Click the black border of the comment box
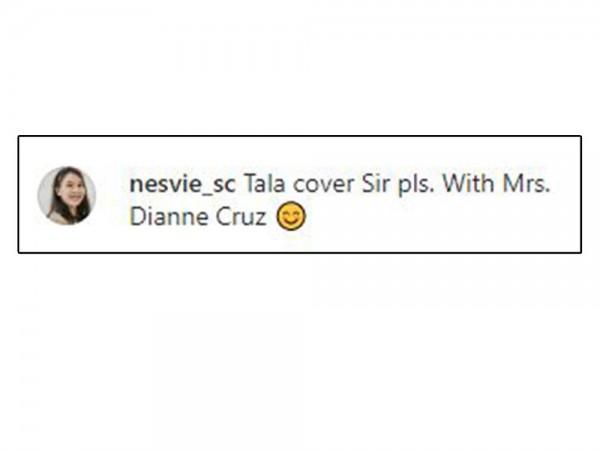Screen dimensions: 600x450 300,136
